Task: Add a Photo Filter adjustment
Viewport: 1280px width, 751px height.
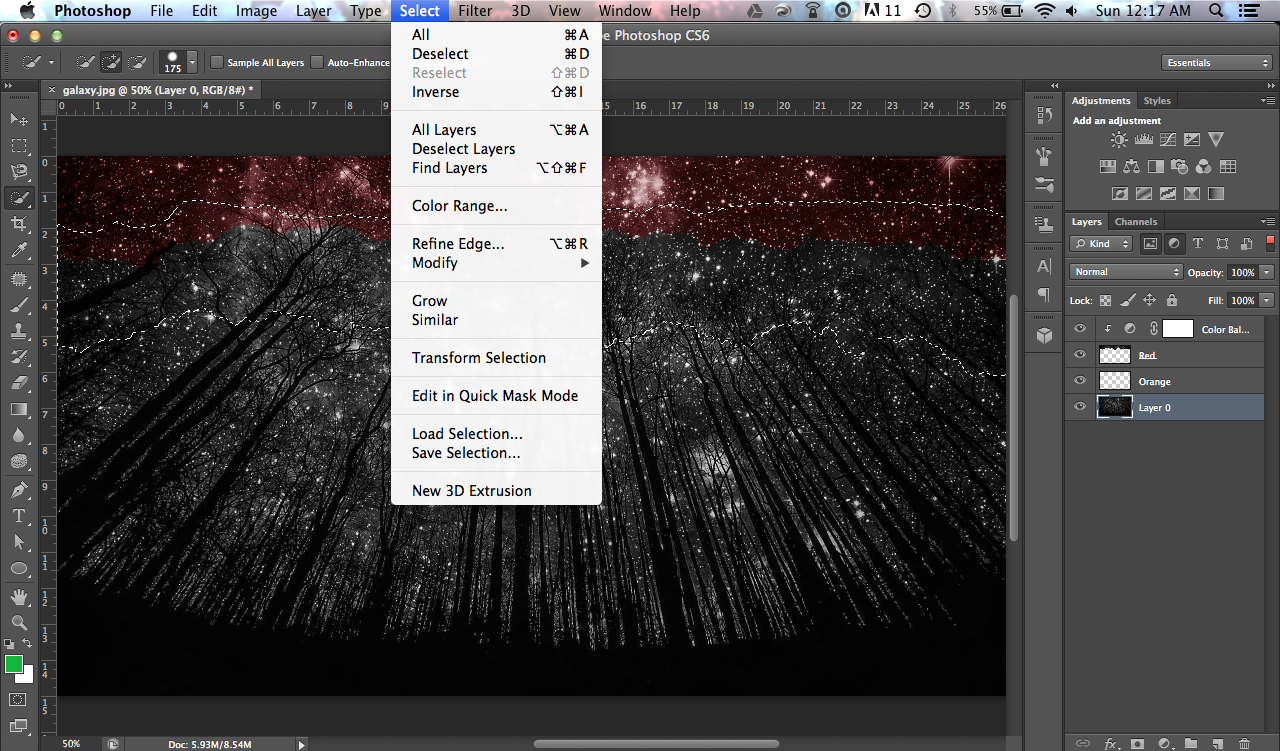Action: pos(1180,167)
